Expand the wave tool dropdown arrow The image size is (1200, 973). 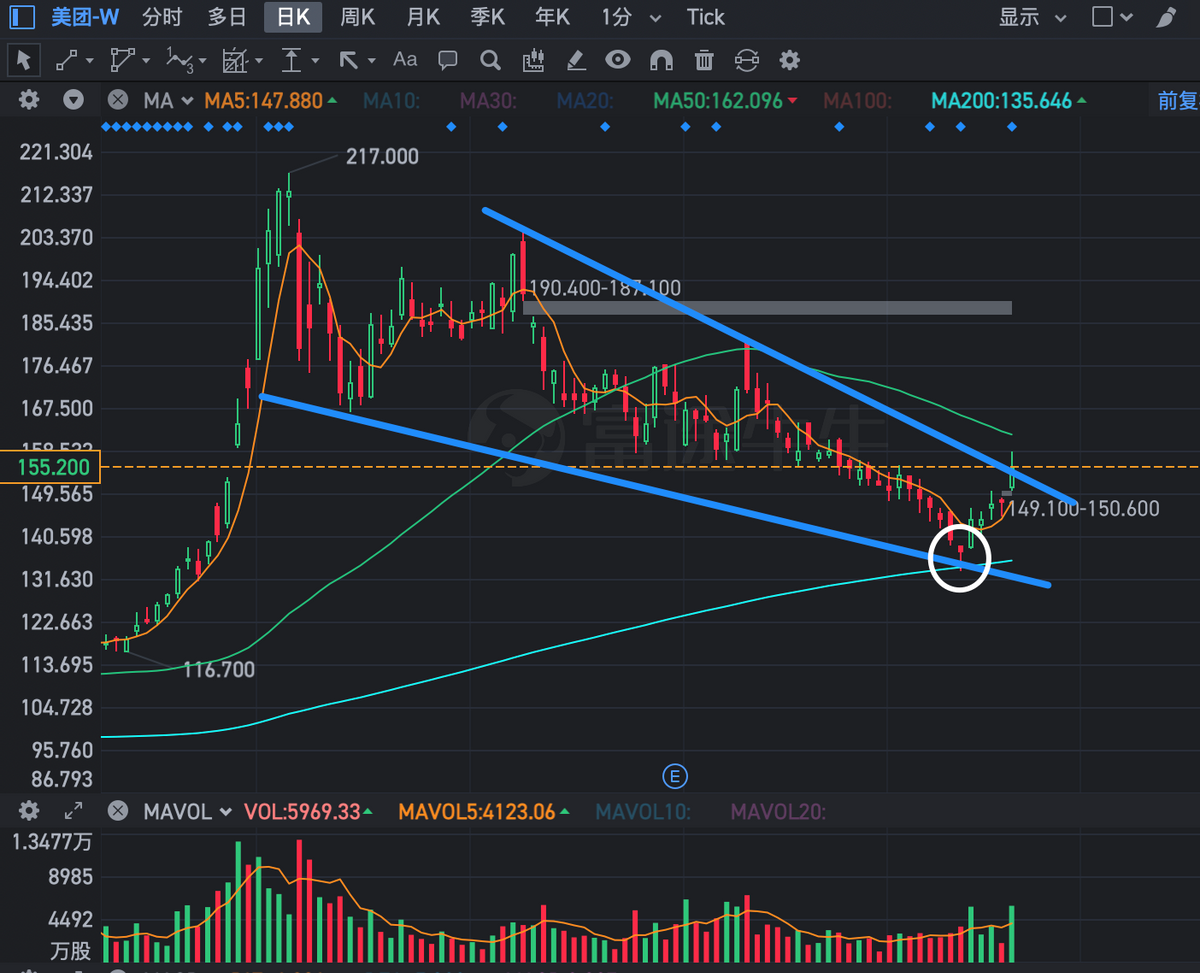(203, 61)
